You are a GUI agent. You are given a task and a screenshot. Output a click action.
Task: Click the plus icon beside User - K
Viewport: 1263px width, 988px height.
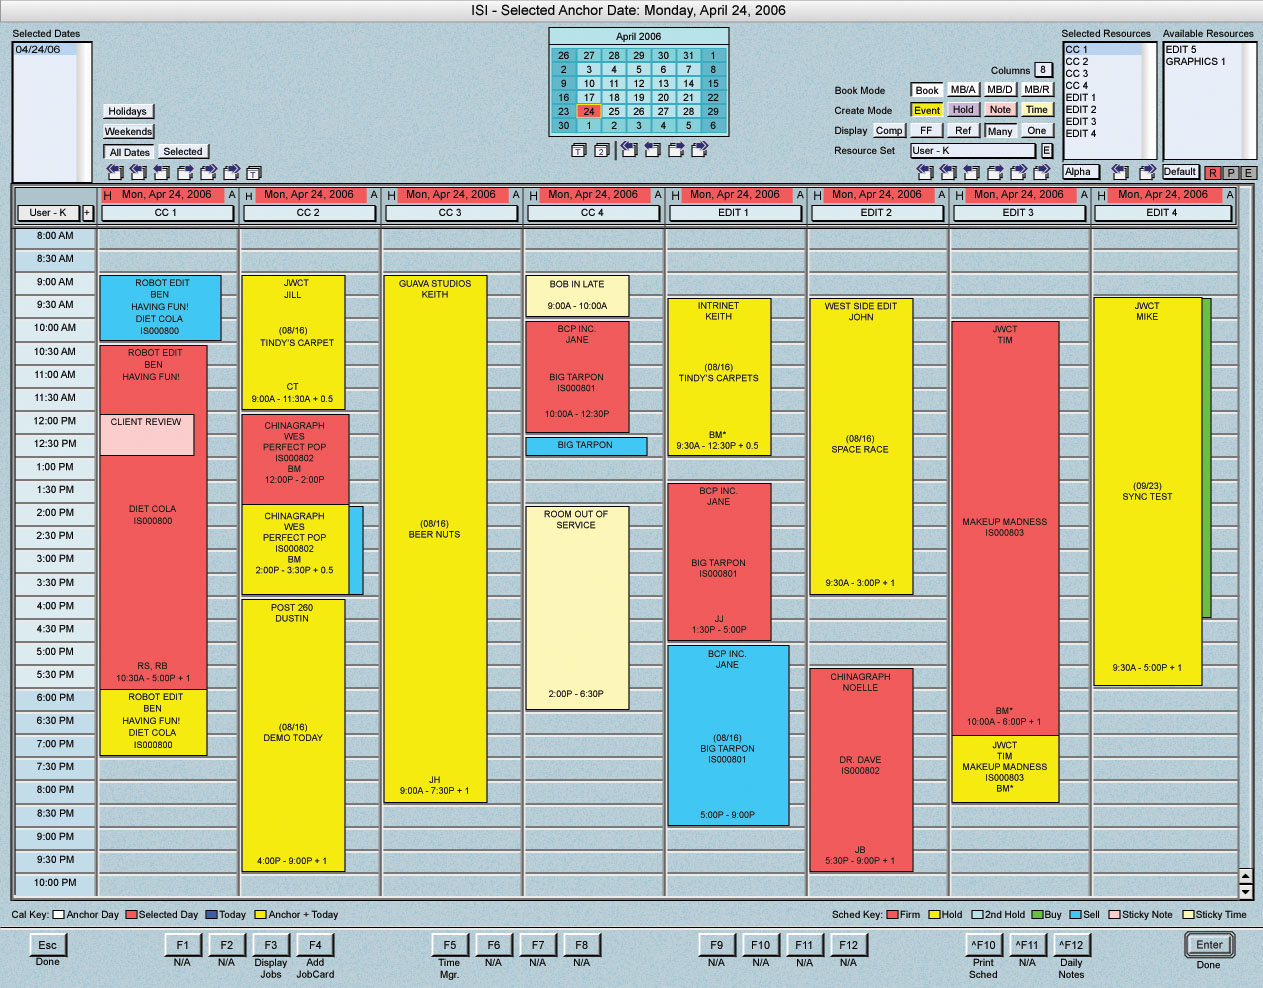click(87, 213)
